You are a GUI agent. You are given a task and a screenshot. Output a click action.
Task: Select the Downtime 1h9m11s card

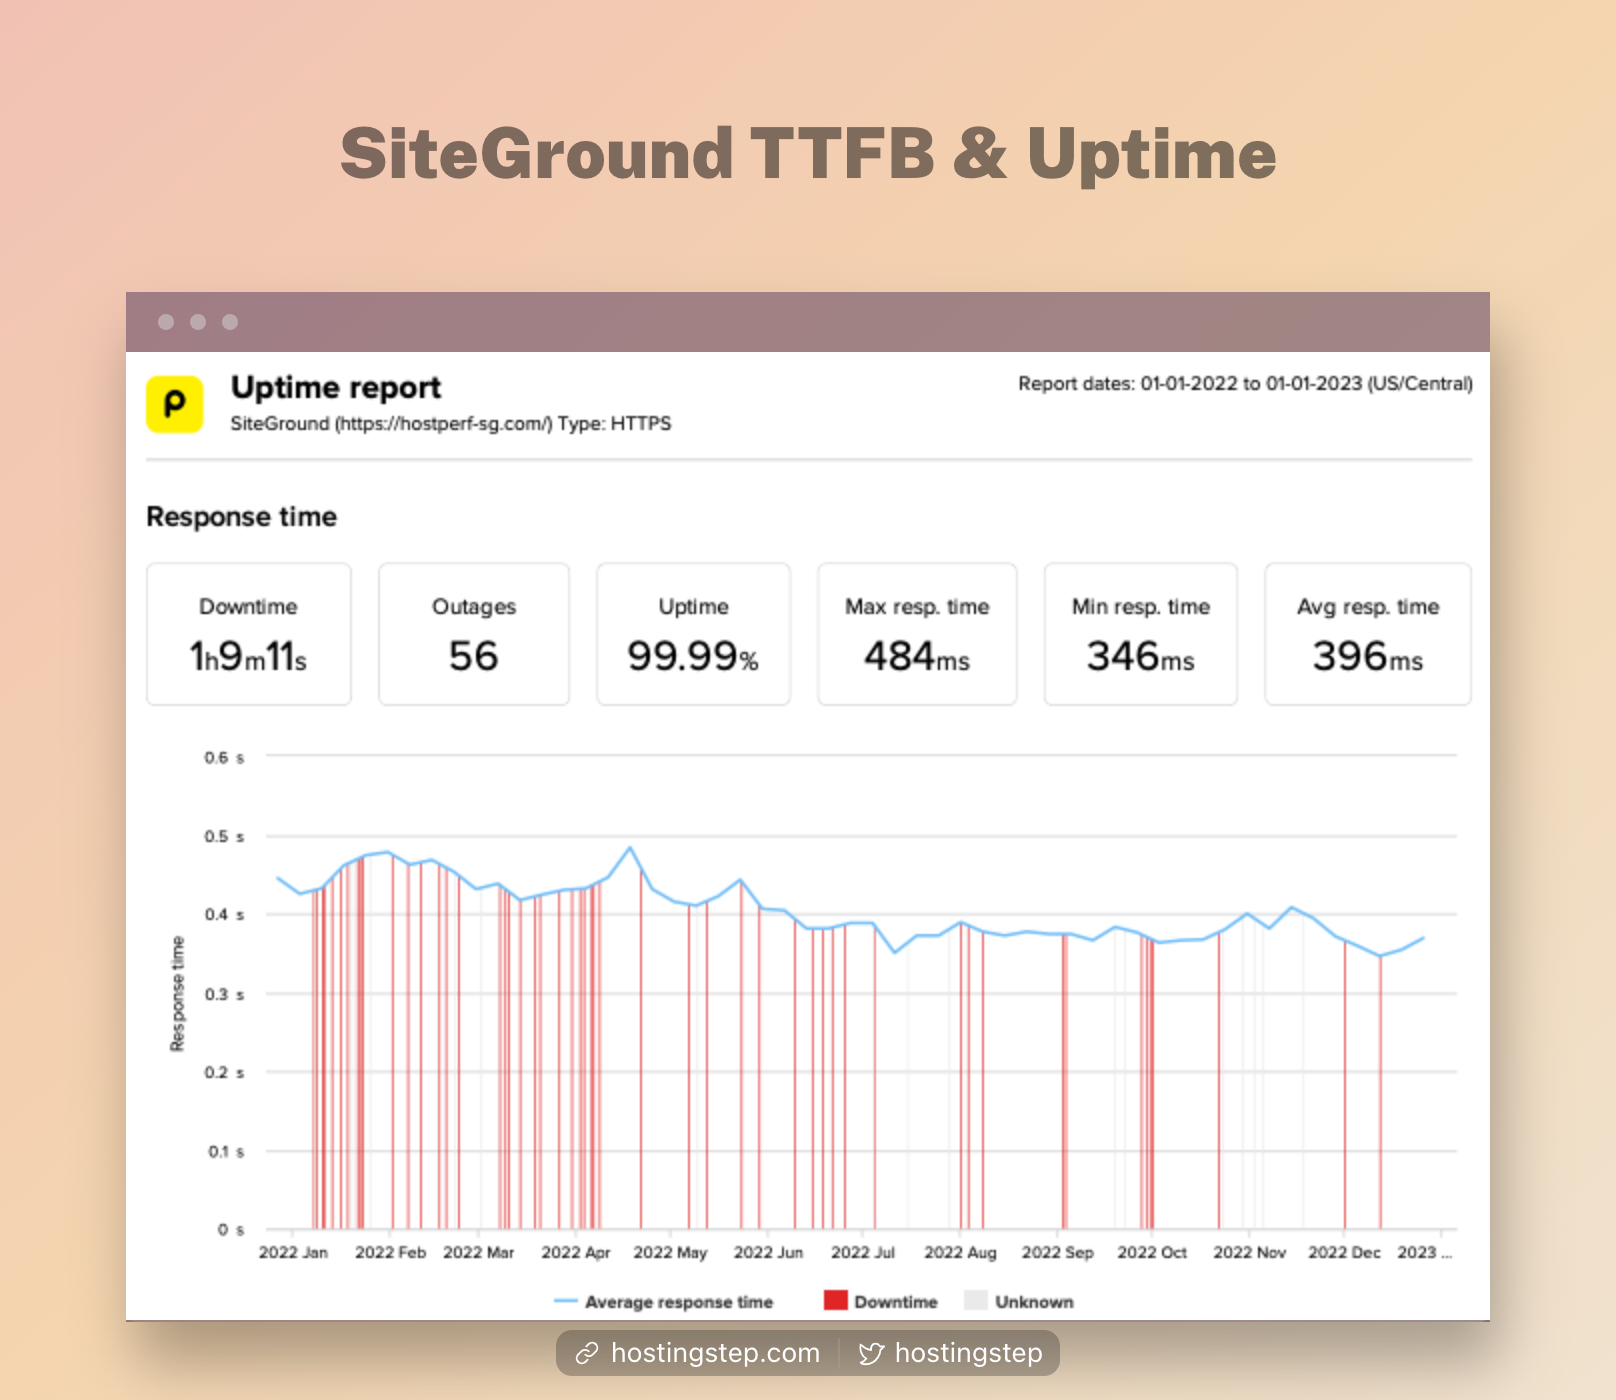click(x=249, y=634)
